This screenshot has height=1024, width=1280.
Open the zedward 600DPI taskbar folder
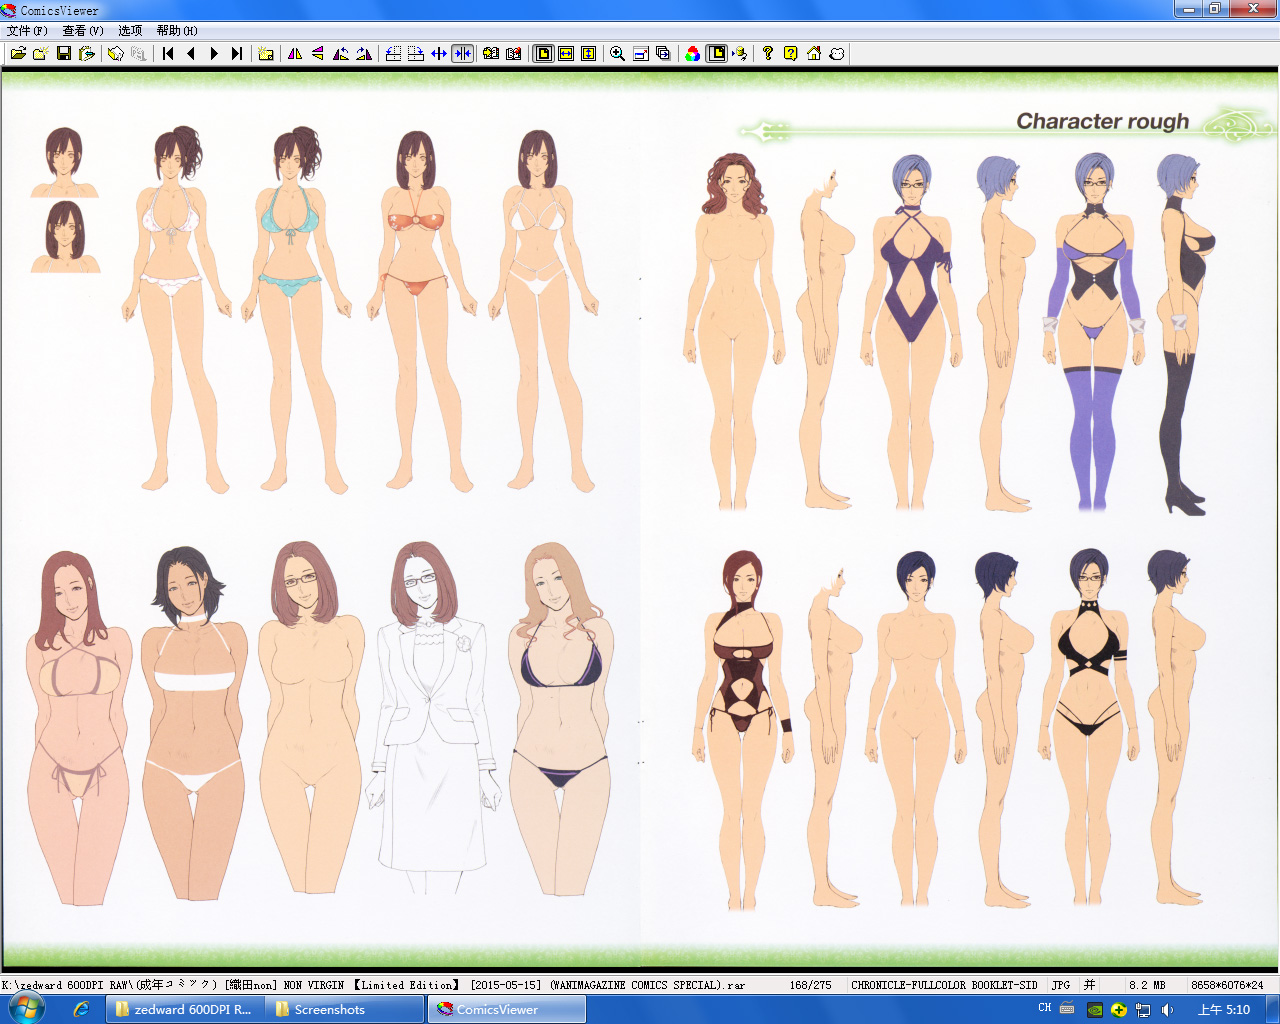click(x=185, y=1010)
